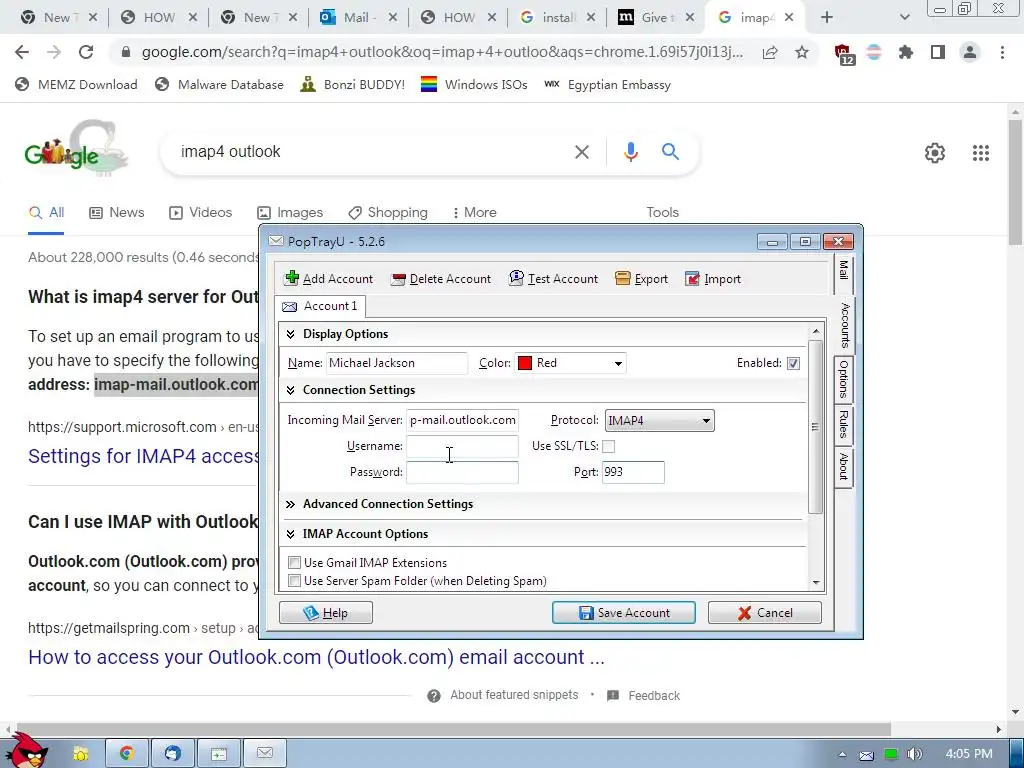Open the Account 1 tab
1024x768 pixels.
321,306
